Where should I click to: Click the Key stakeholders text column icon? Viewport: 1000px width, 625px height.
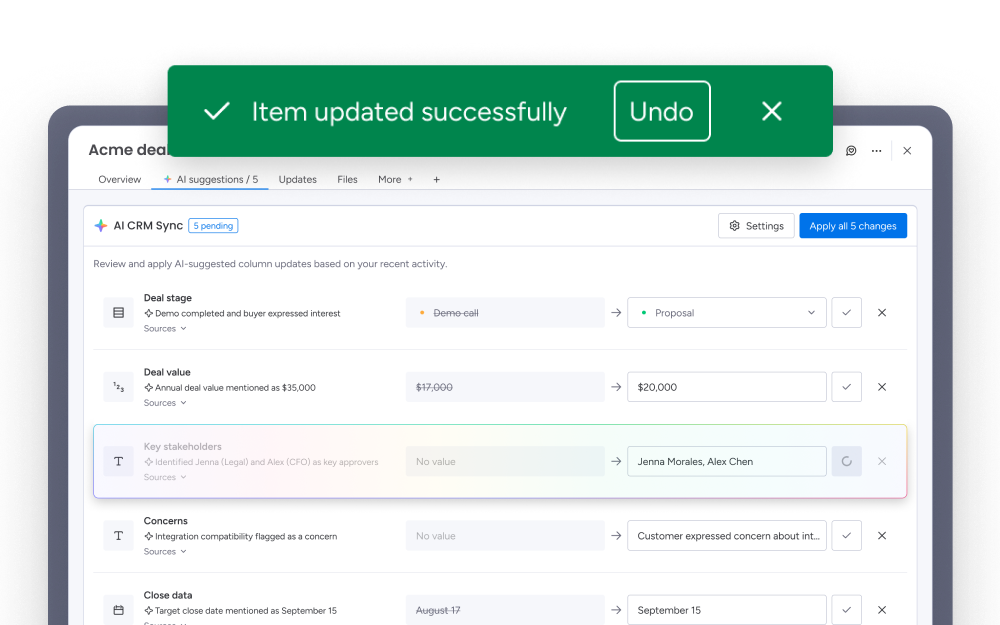119,462
